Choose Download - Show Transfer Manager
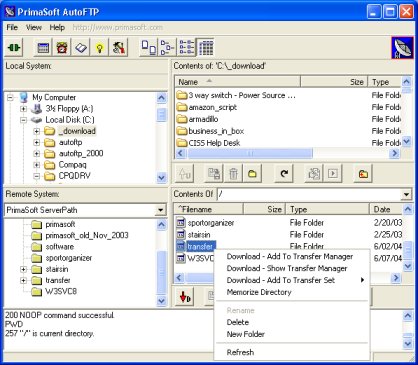The width and height of the screenshot is (418, 365). click(287, 268)
